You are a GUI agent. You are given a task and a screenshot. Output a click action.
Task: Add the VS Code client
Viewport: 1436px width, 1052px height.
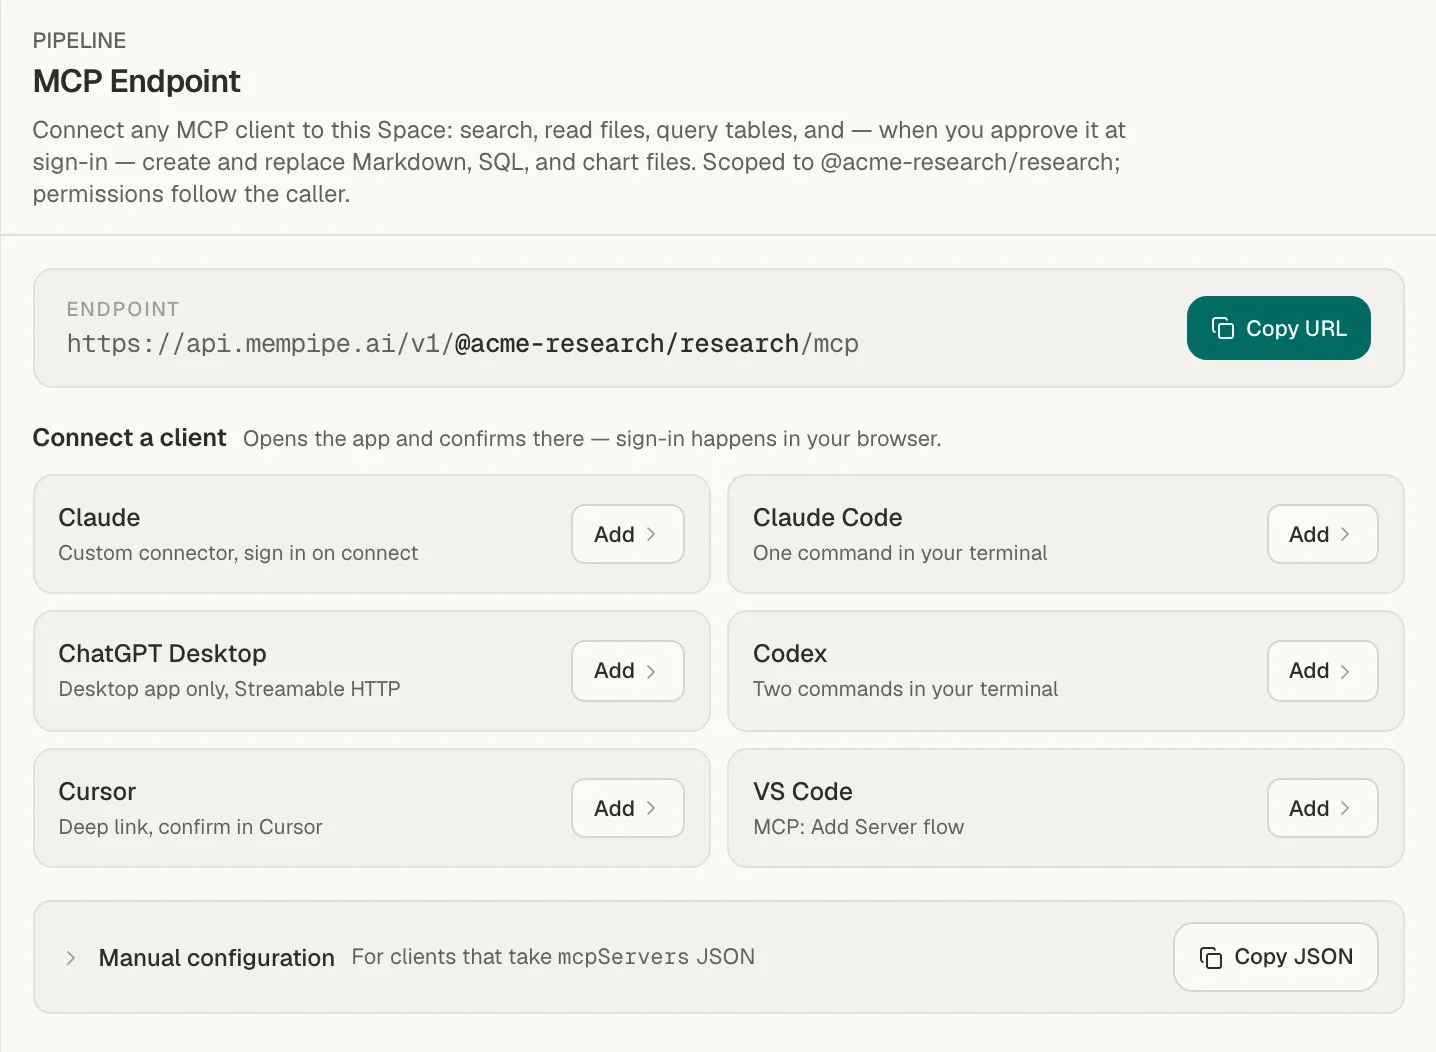click(x=1322, y=808)
